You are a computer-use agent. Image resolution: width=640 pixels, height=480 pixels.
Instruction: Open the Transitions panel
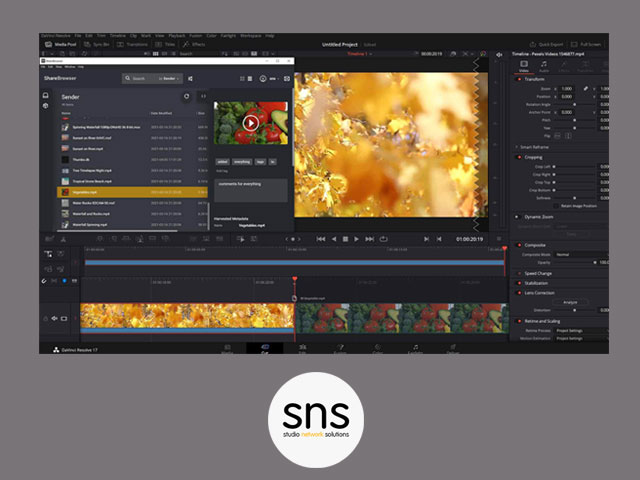pos(132,44)
